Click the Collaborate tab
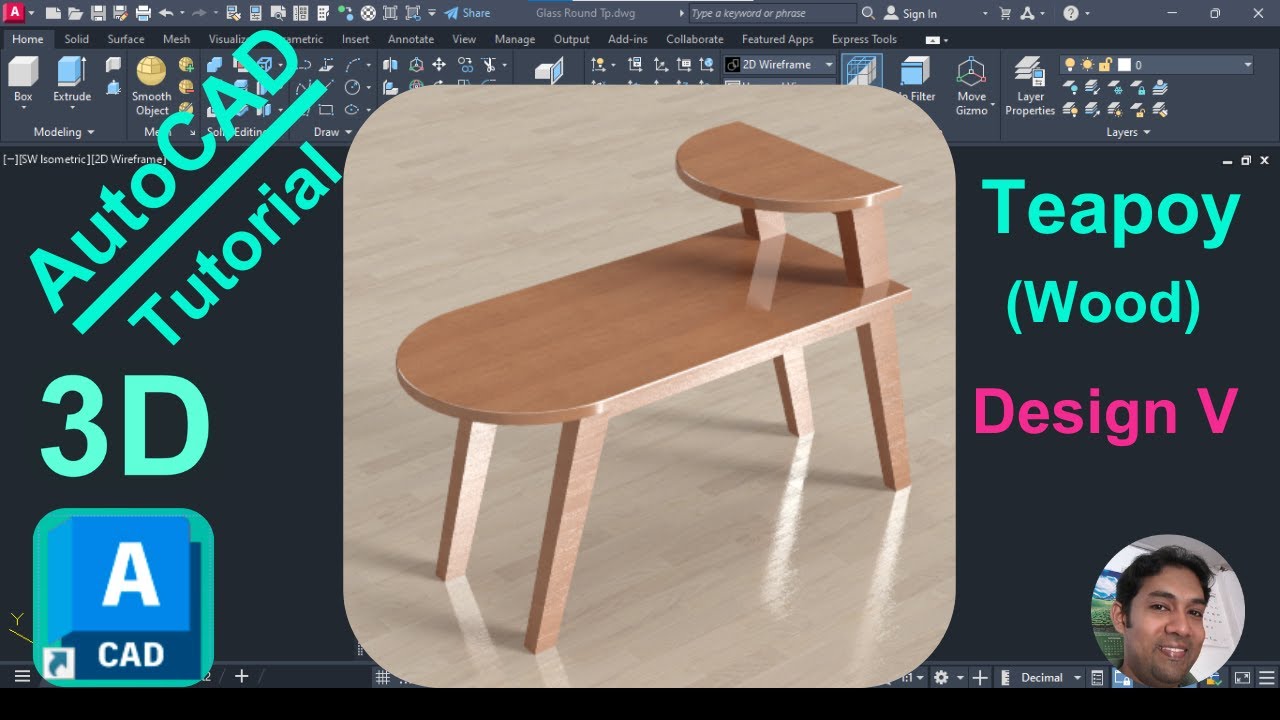Screen dimensions: 1280x720 (694, 39)
